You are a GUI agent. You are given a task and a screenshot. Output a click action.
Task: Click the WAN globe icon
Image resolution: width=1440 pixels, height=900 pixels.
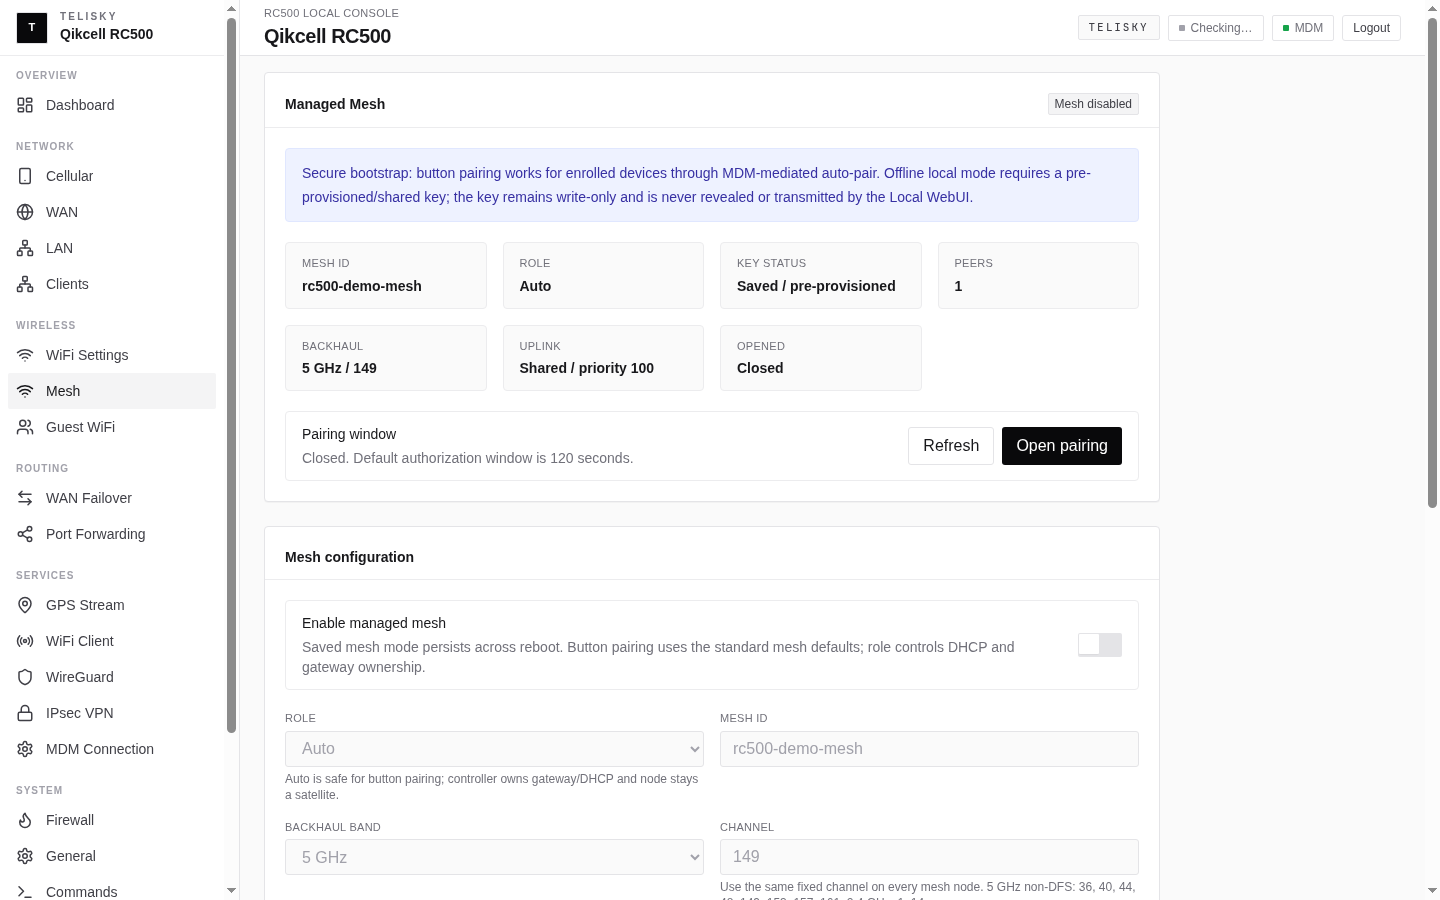click(25, 212)
